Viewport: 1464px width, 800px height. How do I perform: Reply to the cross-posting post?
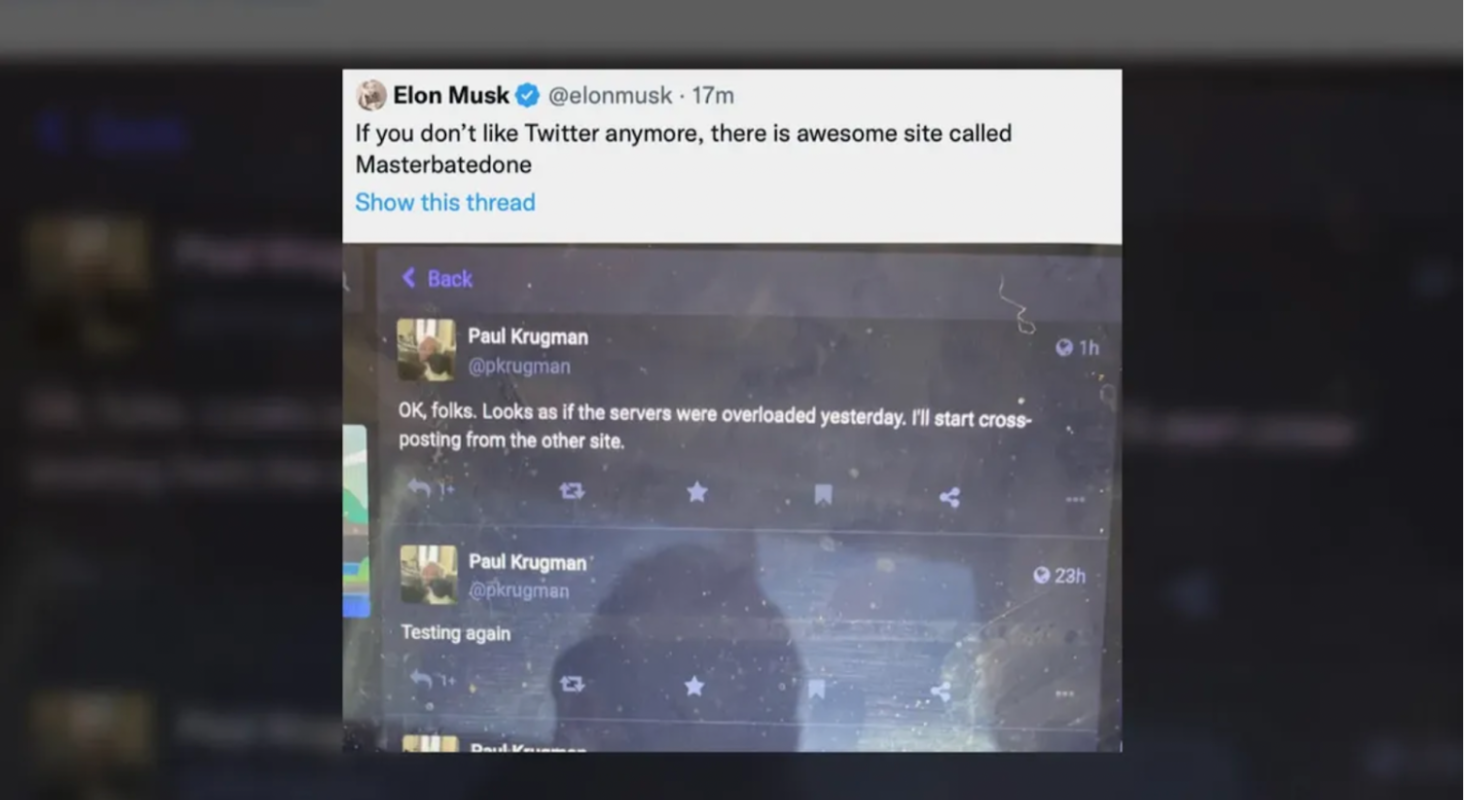tap(421, 488)
